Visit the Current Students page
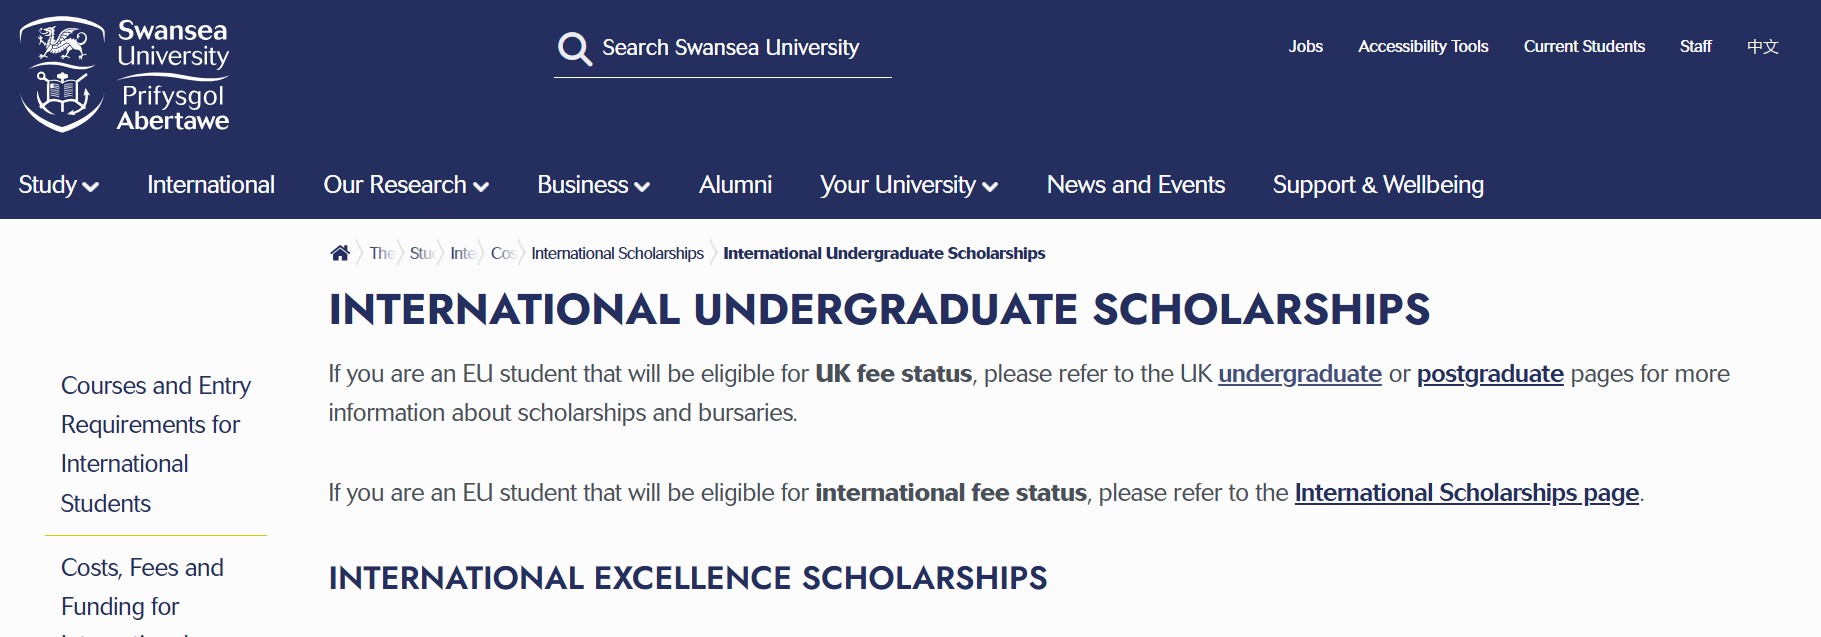1821x637 pixels. pyautogui.click(x=1583, y=46)
